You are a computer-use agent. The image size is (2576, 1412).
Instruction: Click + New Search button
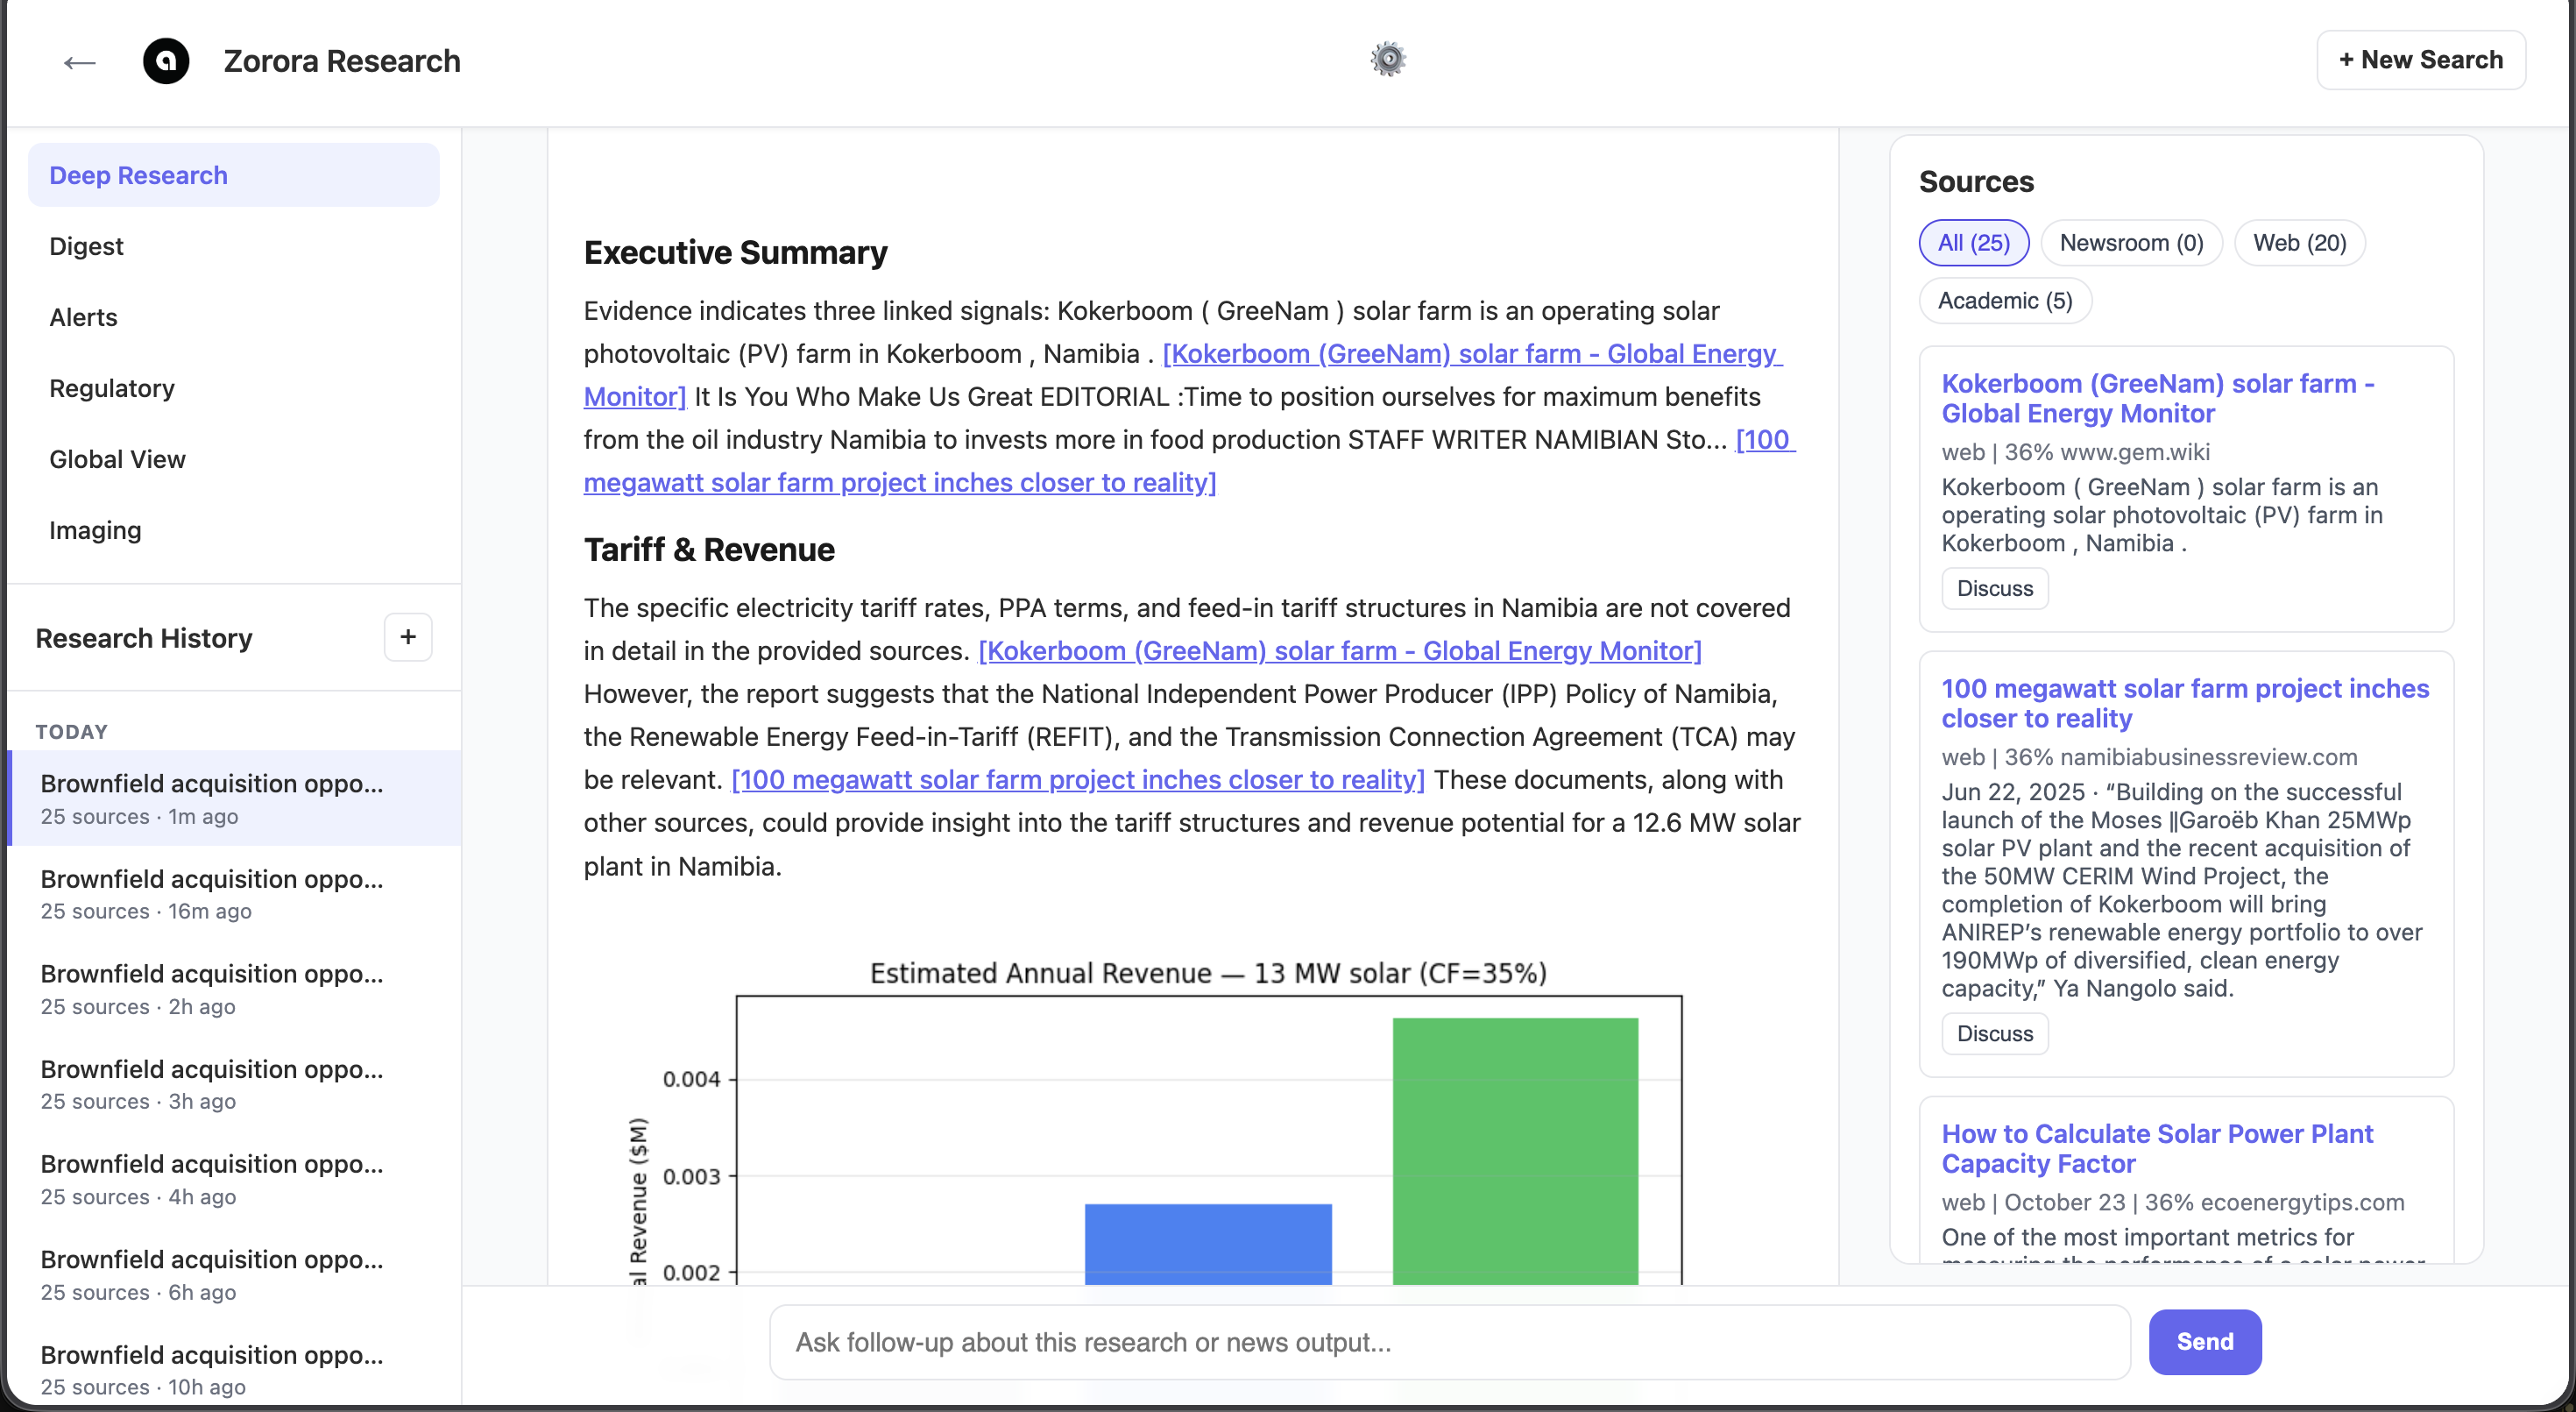pos(2421,59)
